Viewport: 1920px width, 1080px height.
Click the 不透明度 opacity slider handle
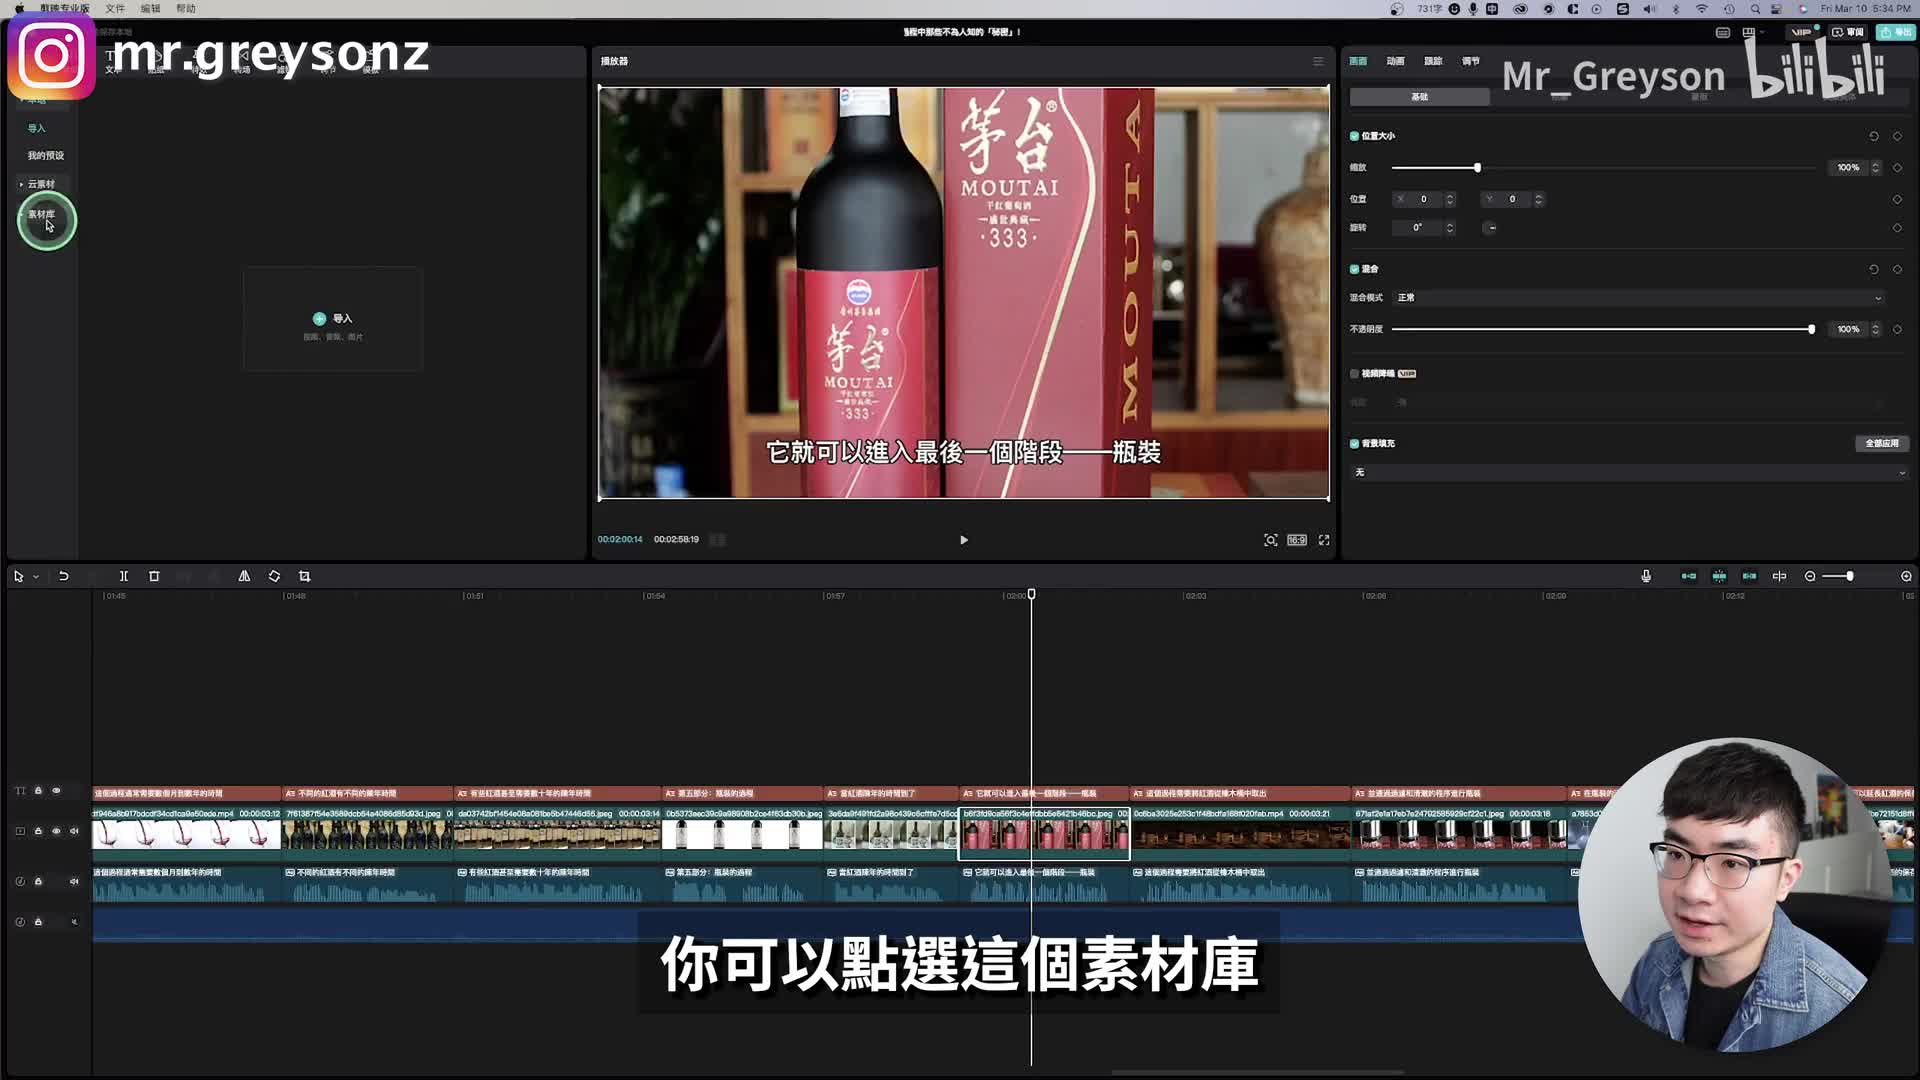click(x=1811, y=329)
